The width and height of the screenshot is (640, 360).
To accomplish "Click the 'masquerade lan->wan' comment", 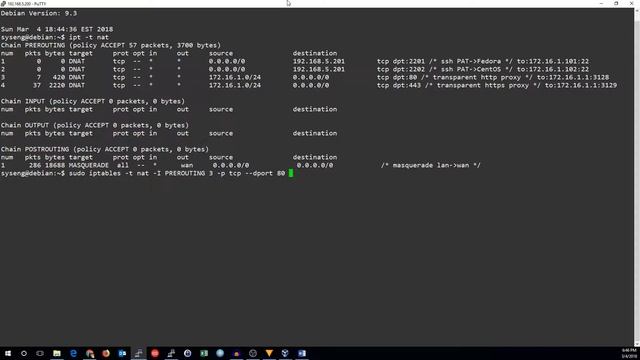I will point(431,165).
